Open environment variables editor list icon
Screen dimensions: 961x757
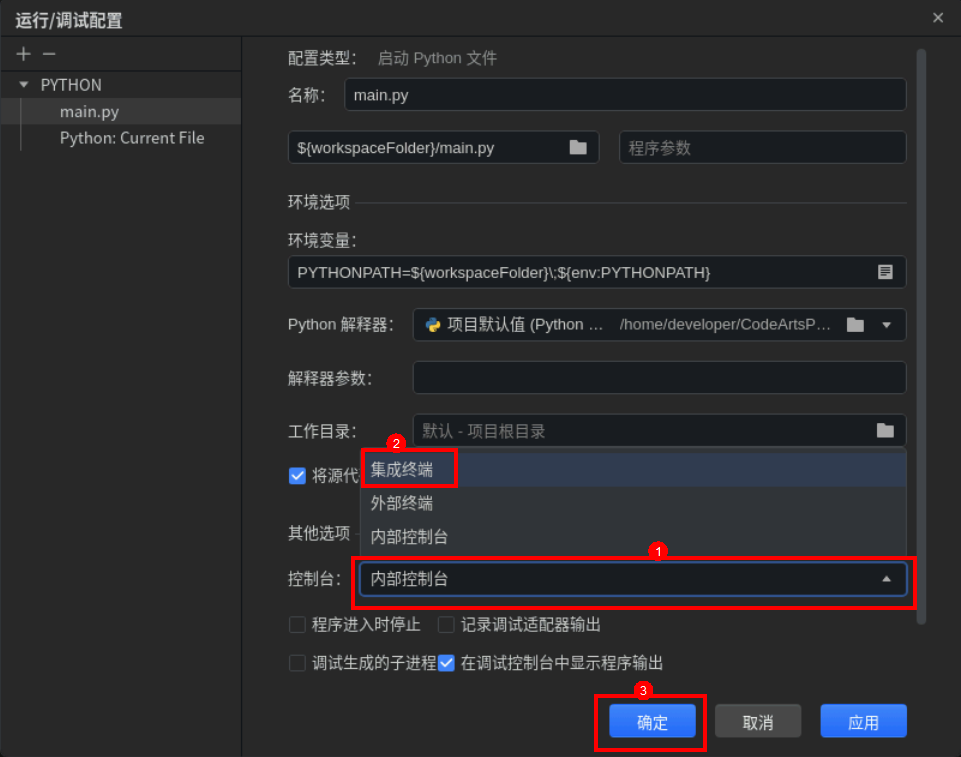(885, 272)
